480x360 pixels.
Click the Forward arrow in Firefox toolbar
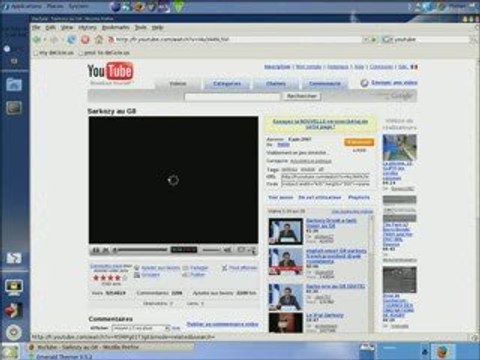pyautogui.click(x=54, y=40)
